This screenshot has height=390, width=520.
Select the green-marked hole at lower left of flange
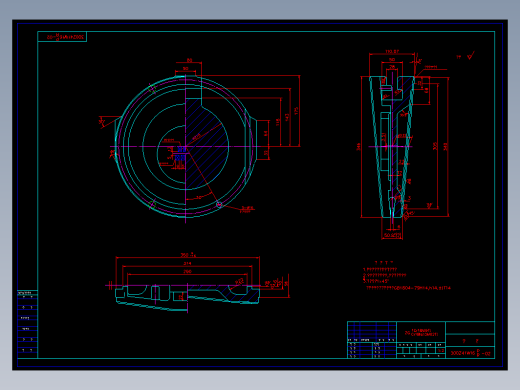[x=152, y=204]
